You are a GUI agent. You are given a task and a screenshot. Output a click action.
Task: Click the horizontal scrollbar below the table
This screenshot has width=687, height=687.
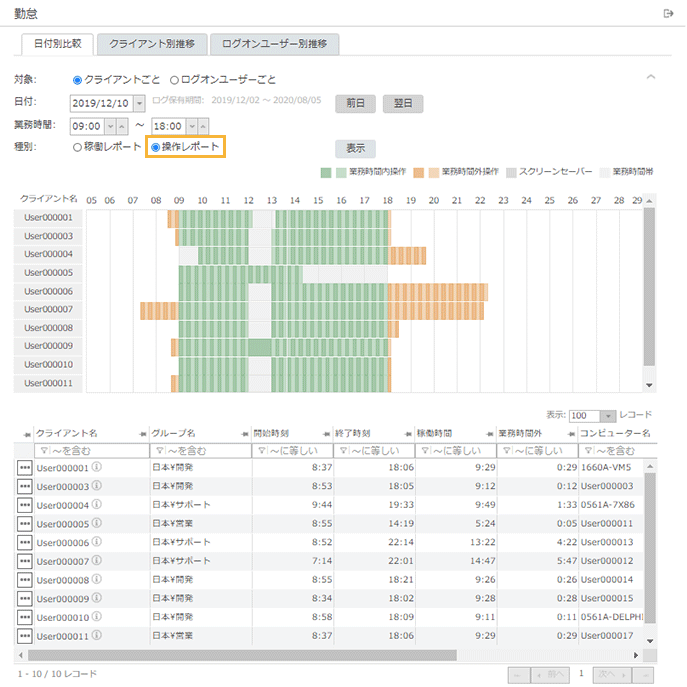tap(240, 655)
